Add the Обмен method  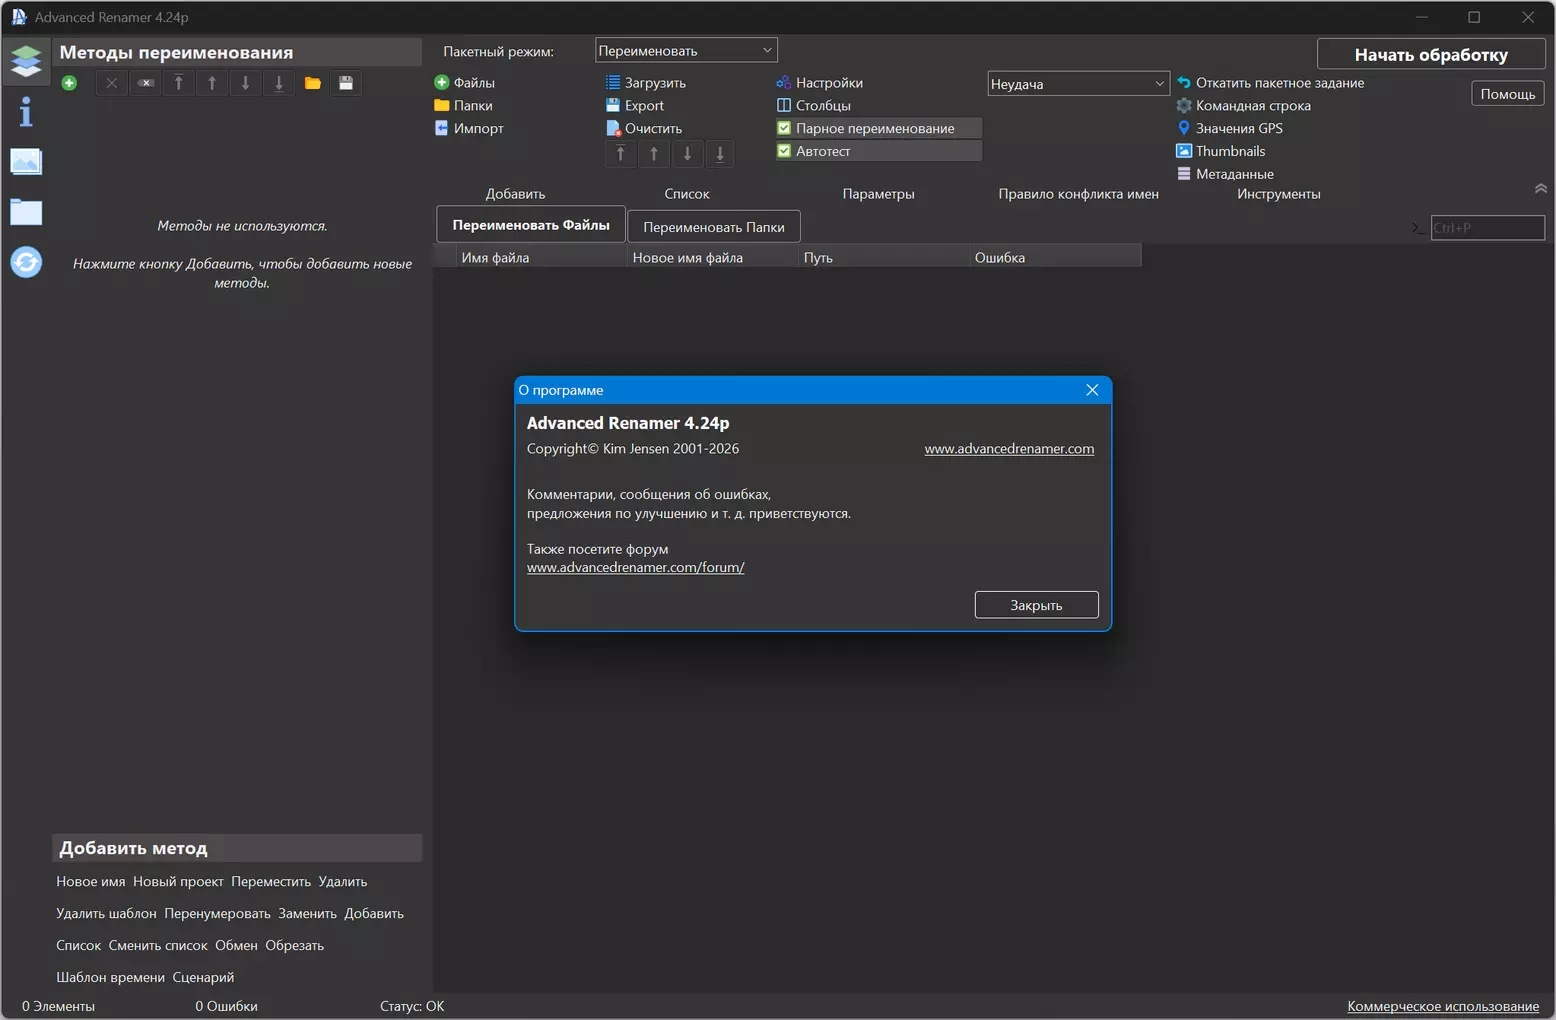click(x=236, y=946)
